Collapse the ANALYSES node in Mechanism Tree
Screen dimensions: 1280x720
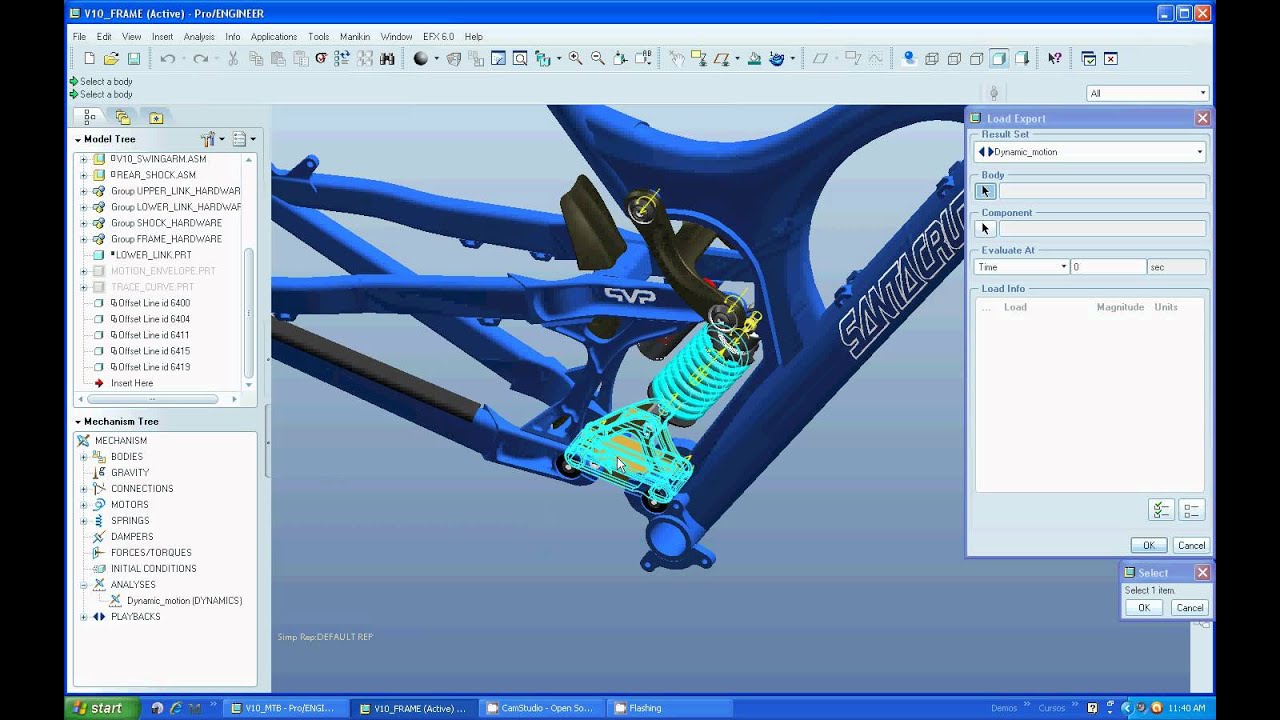coord(84,585)
